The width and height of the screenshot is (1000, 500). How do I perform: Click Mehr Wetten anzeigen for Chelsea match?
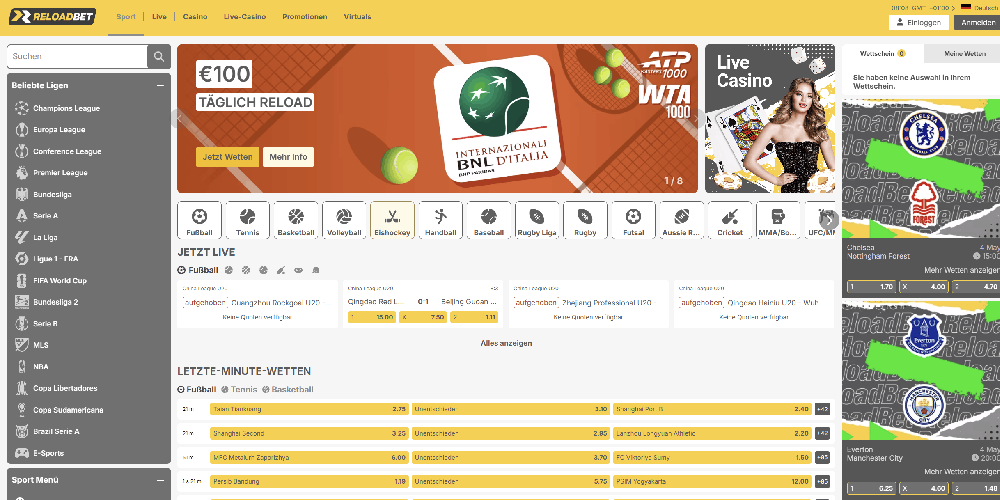(961, 270)
